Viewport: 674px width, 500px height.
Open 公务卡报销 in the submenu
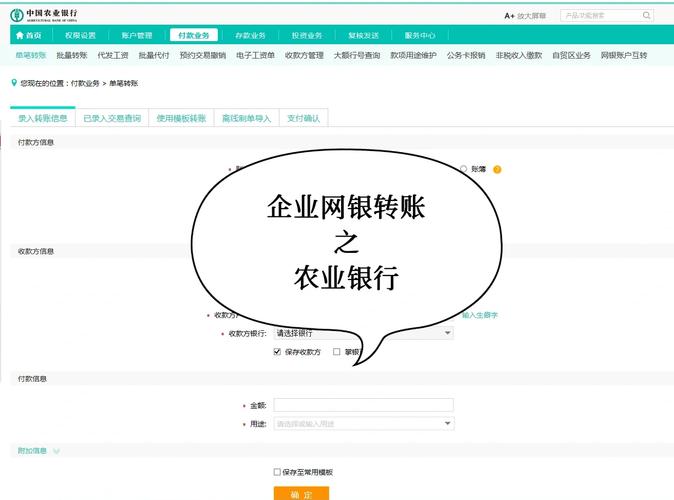(466, 55)
